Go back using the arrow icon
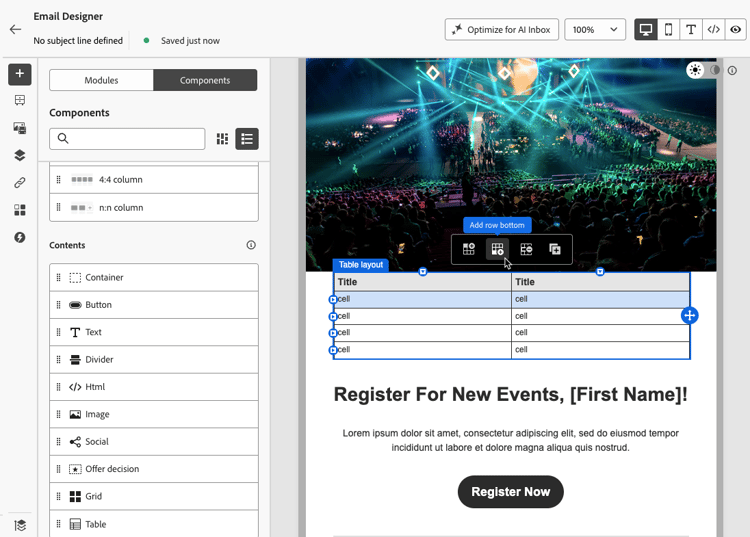Image resolution: width=750 pixels, height=537 pixels. 15,30
